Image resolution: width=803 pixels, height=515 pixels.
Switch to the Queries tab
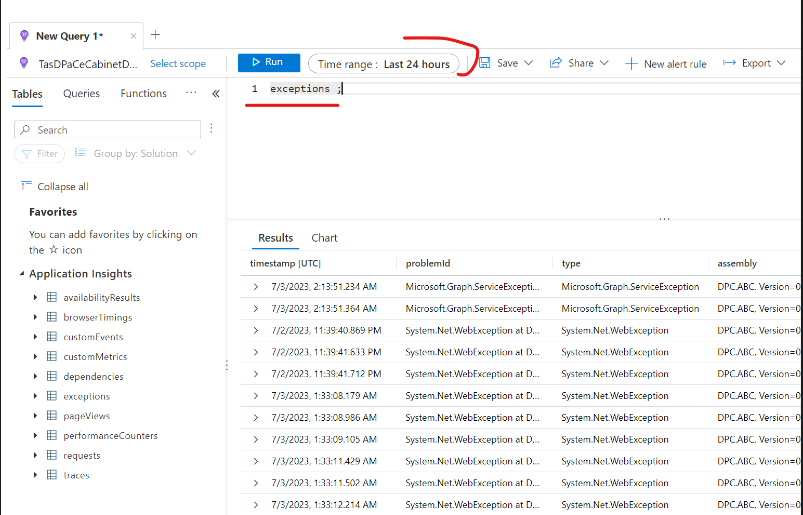[81, 94]
